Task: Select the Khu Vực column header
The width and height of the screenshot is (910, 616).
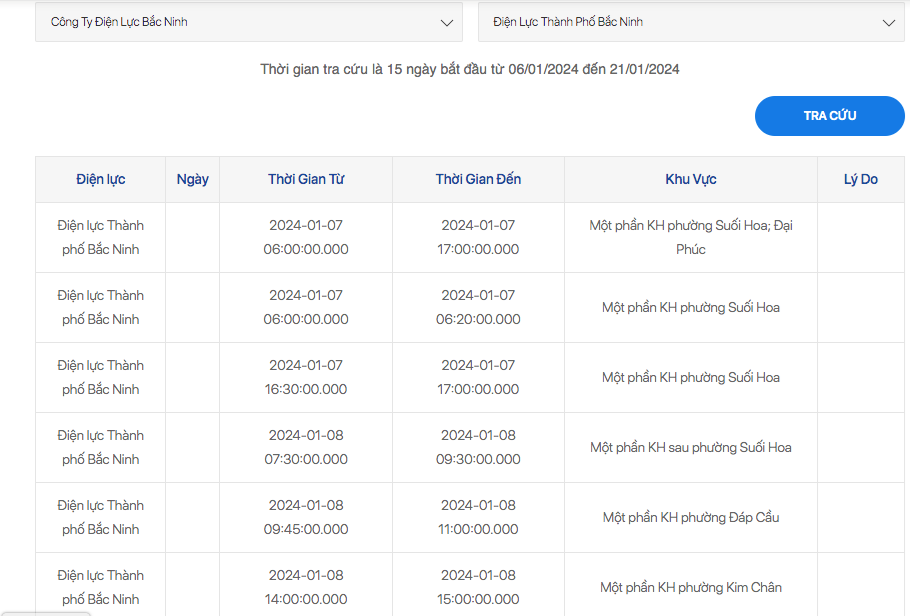Action: (691, 179)
